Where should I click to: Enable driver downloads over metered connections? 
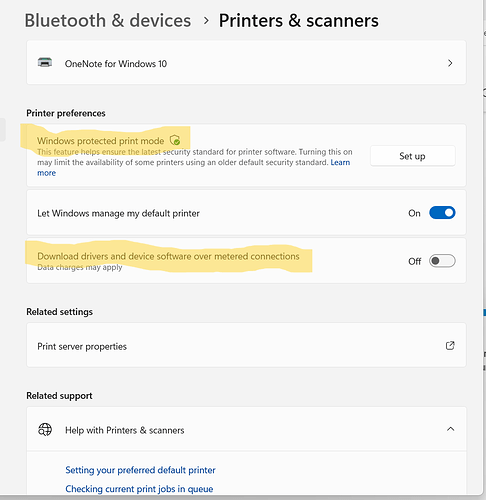[x=442, y=261]
